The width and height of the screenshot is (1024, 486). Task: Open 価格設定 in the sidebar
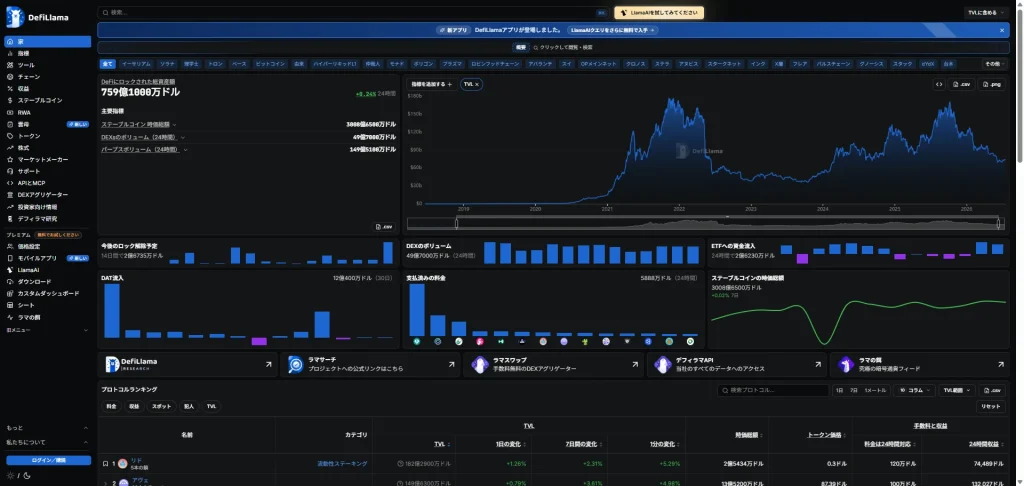click(x=48, y=246)
